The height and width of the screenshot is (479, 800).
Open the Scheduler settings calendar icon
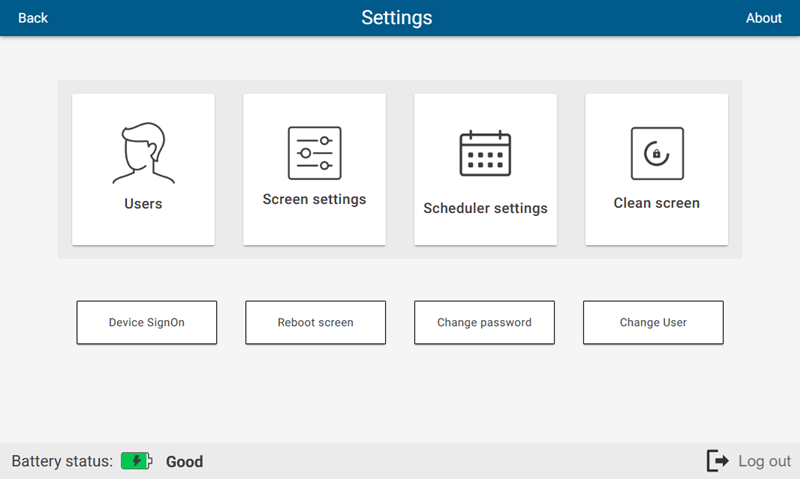pyautogui.click(x=485, y=153)
